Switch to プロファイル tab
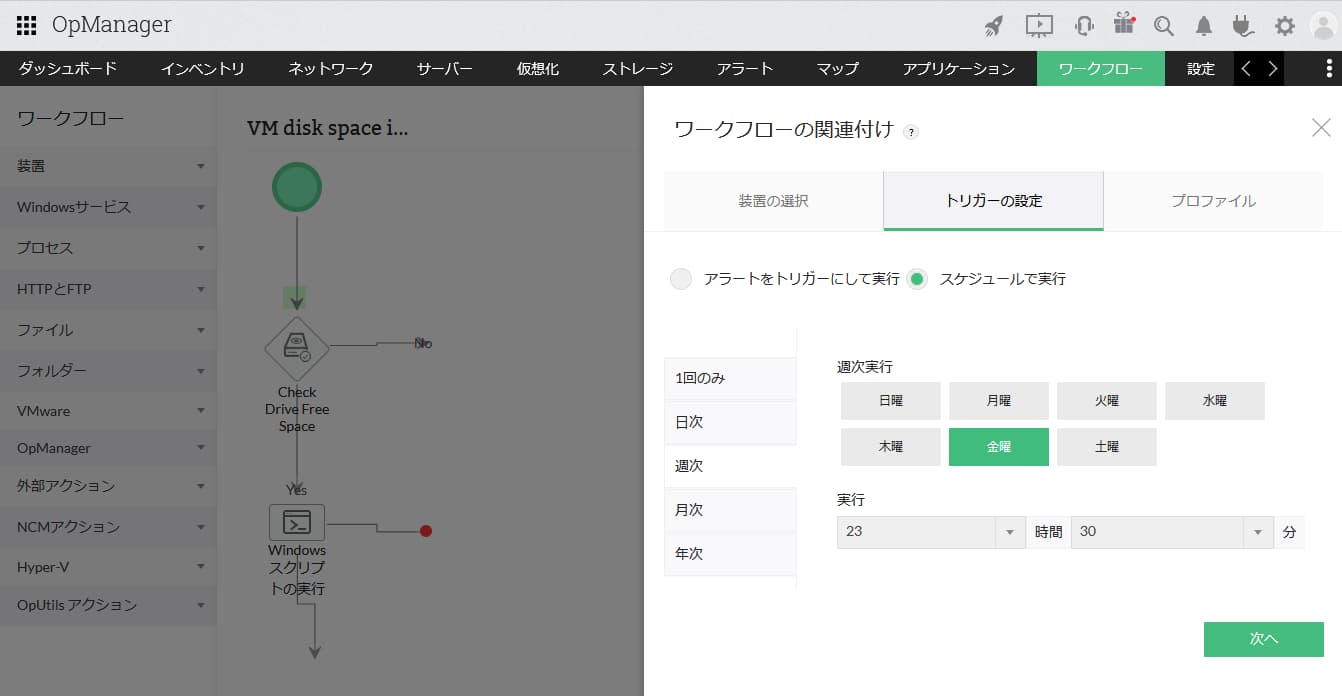Screen dimensions: 1342x696 pos(1213,201)
